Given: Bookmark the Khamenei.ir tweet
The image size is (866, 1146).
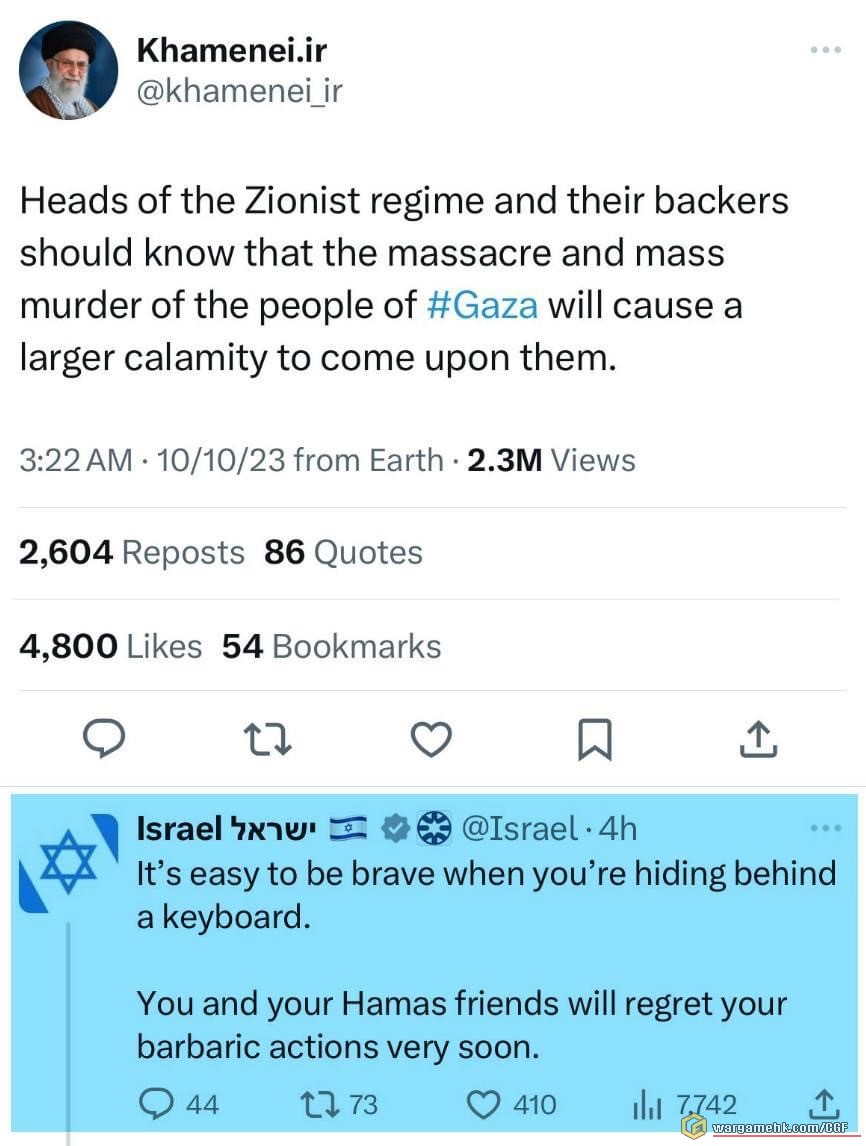Looking at the screenshot, I should pos(594,739).
